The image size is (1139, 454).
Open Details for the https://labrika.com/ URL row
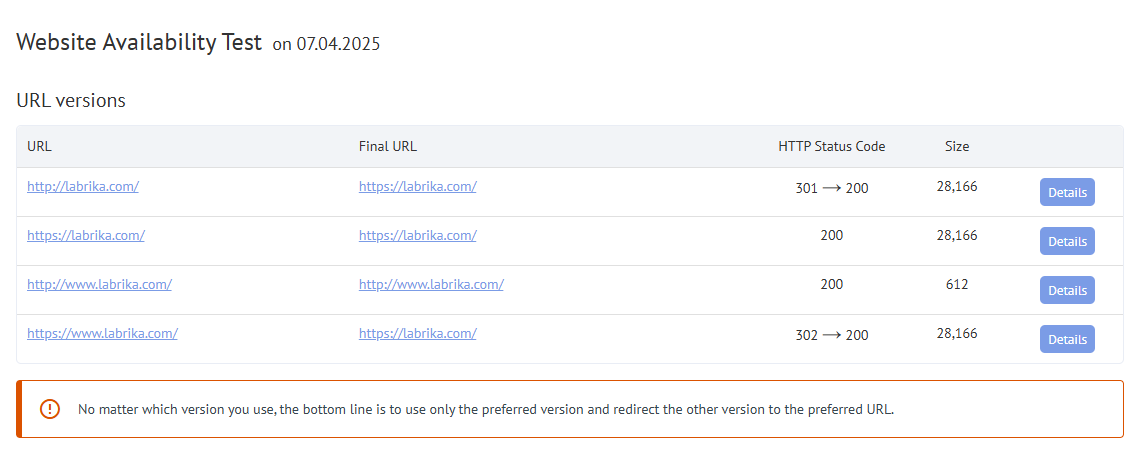[x=1067, y=241]
